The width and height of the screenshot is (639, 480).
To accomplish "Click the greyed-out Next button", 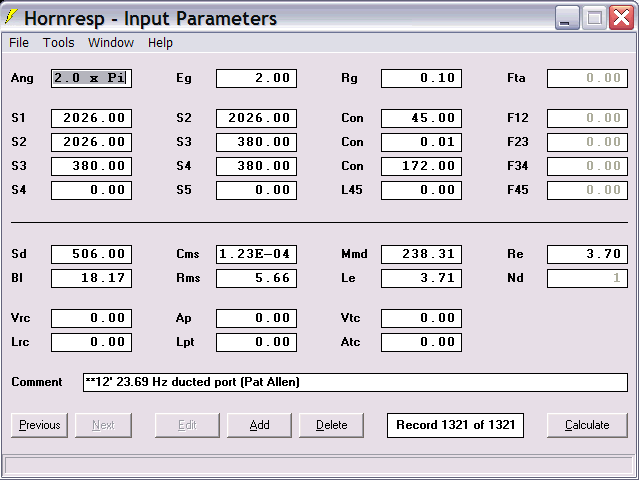I will pos(103,425).
